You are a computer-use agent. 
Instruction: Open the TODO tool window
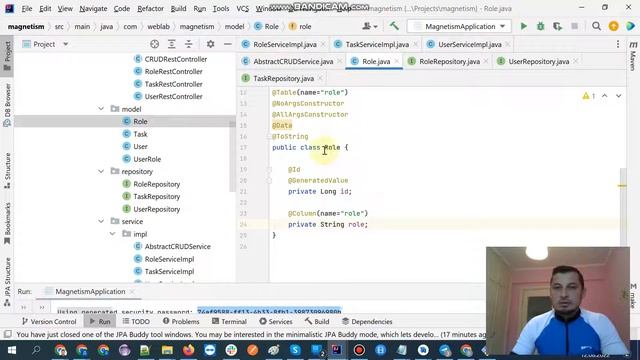pyautogui.click(x=136, y=322)
